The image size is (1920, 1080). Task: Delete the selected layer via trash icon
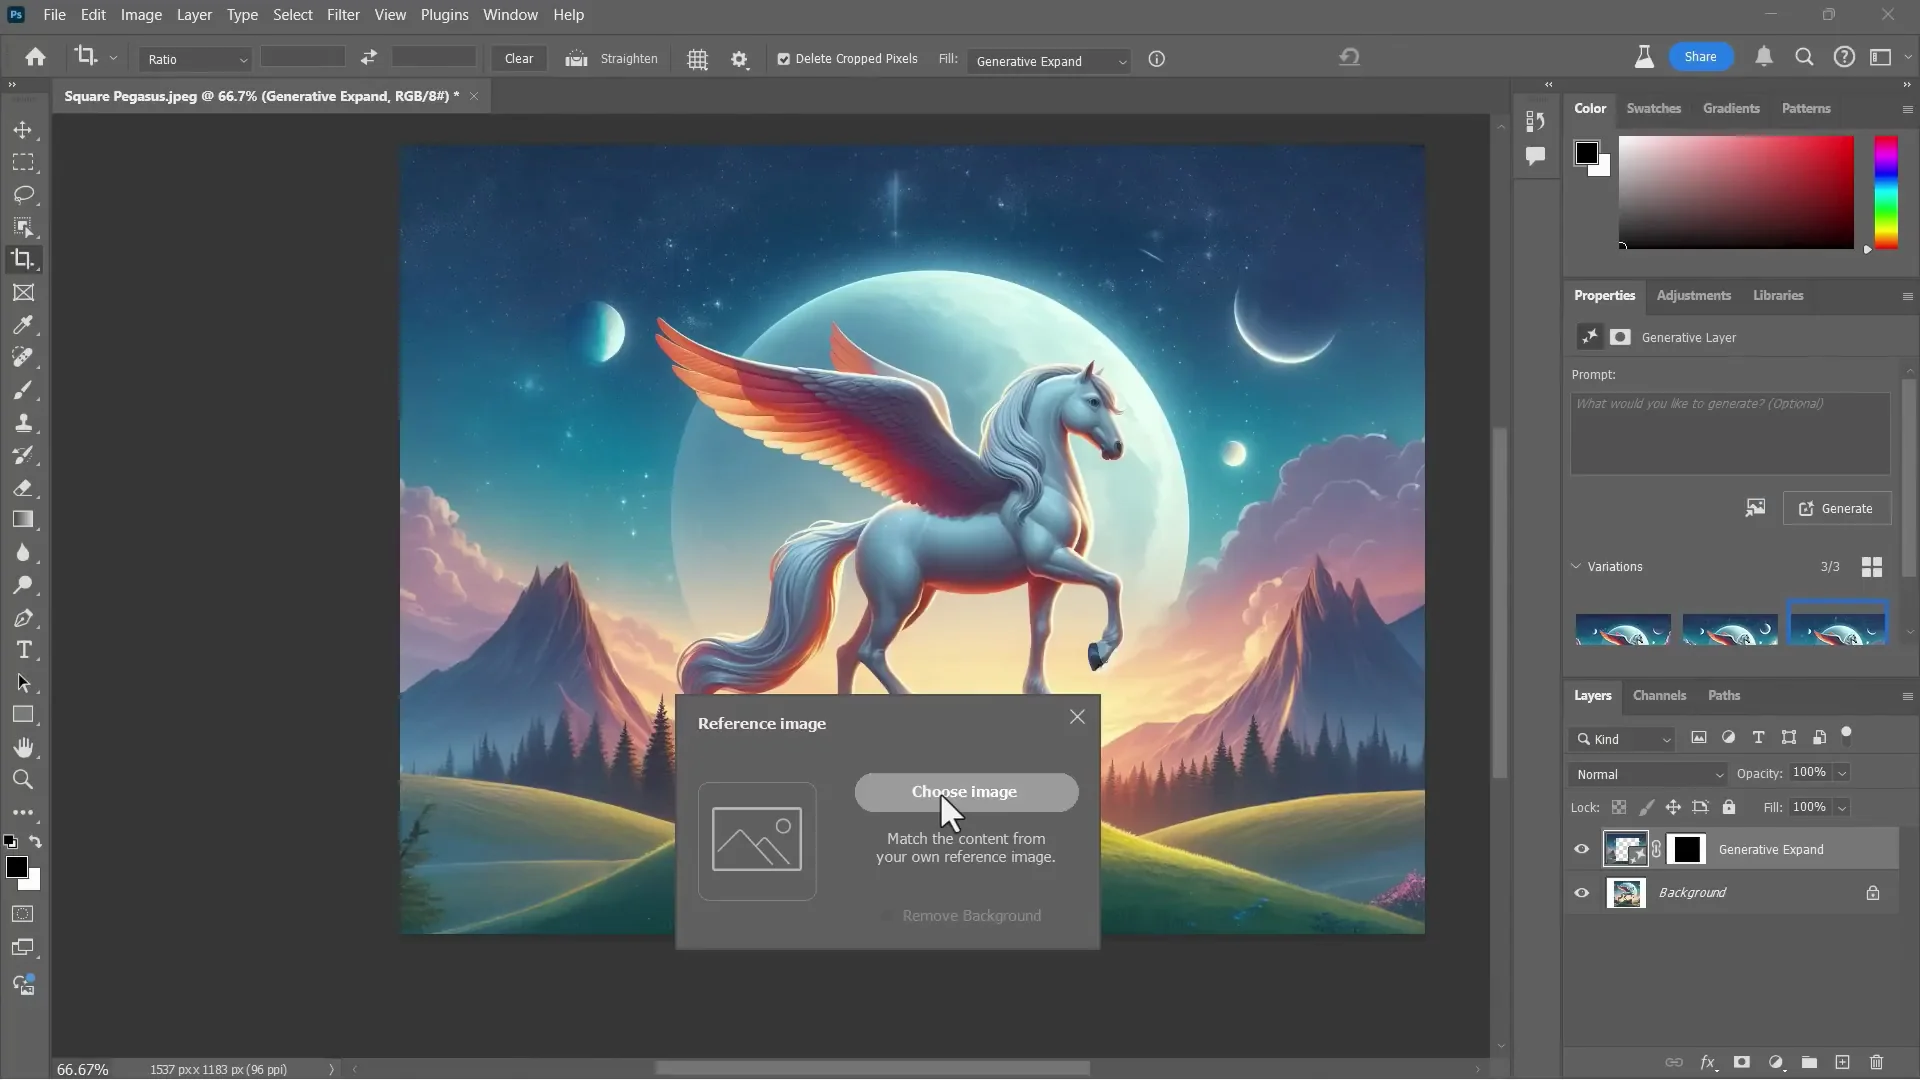click(x=1876, y=1063)
